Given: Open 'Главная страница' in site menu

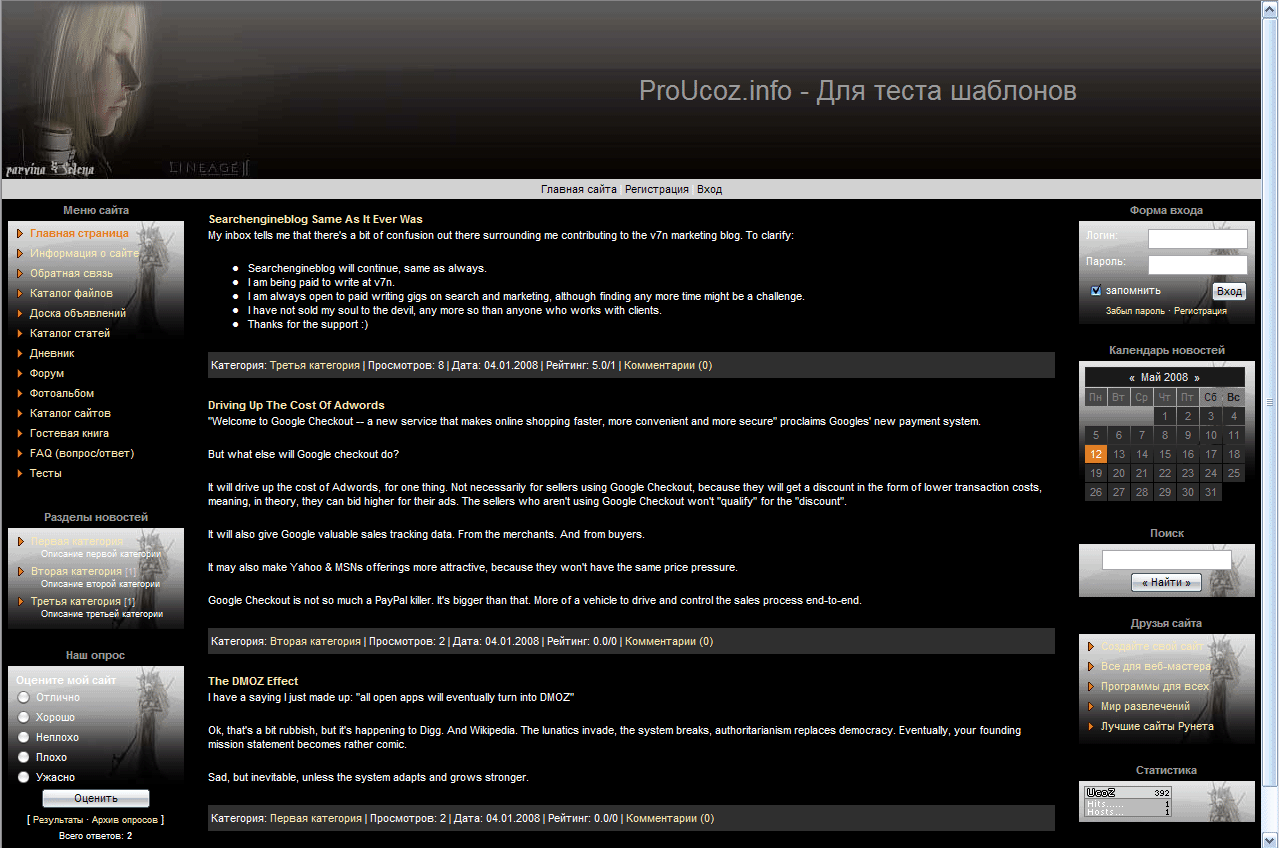Looking at the screenshot, I should click(x=79, y=233).
